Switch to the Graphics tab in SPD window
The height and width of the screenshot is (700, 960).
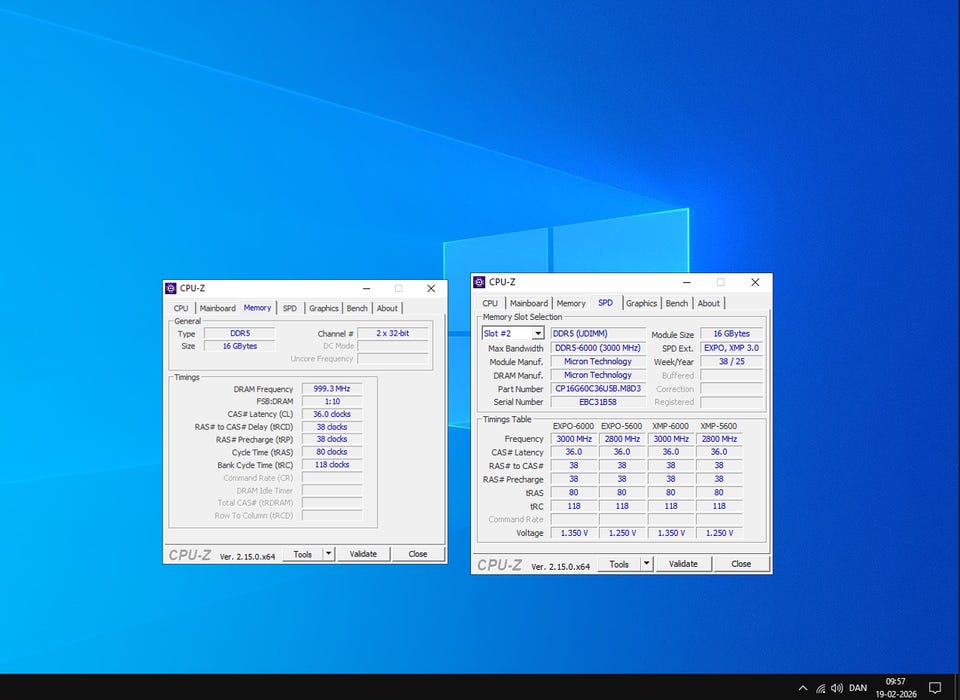[641, 303]
